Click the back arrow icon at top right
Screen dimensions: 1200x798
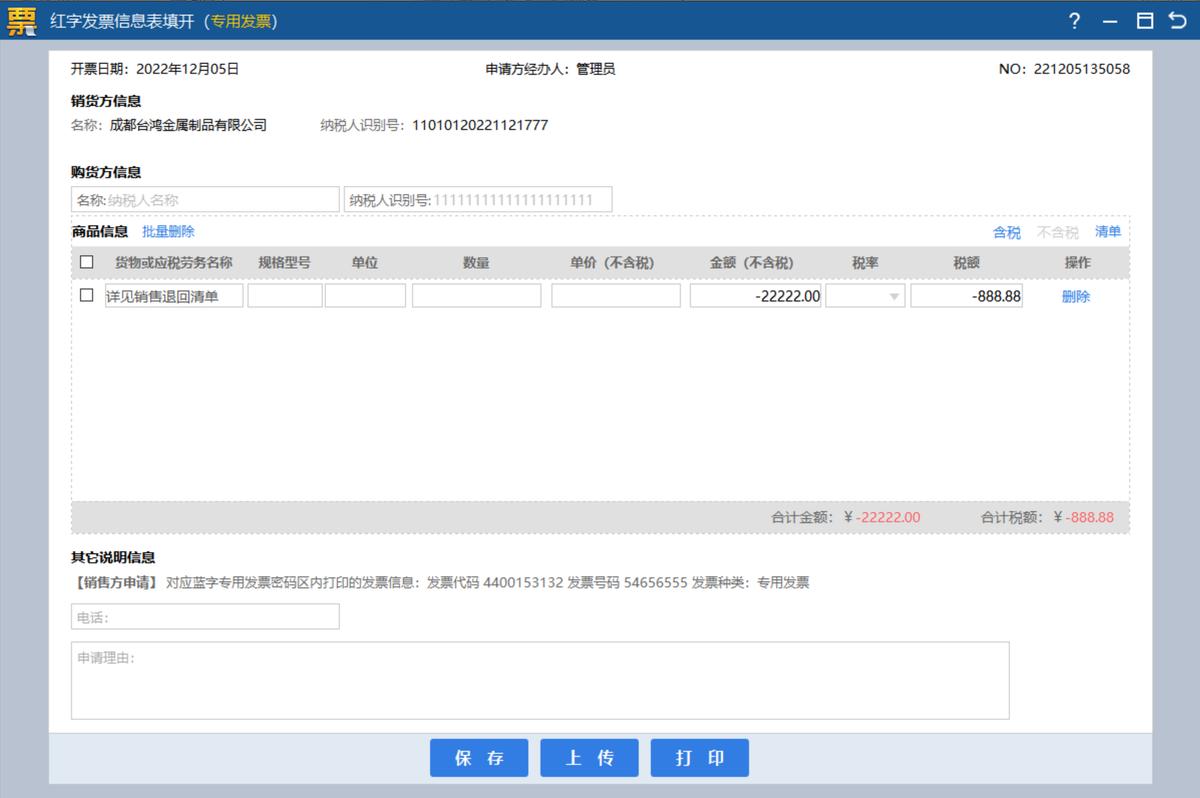click(x=1178, y=20)
